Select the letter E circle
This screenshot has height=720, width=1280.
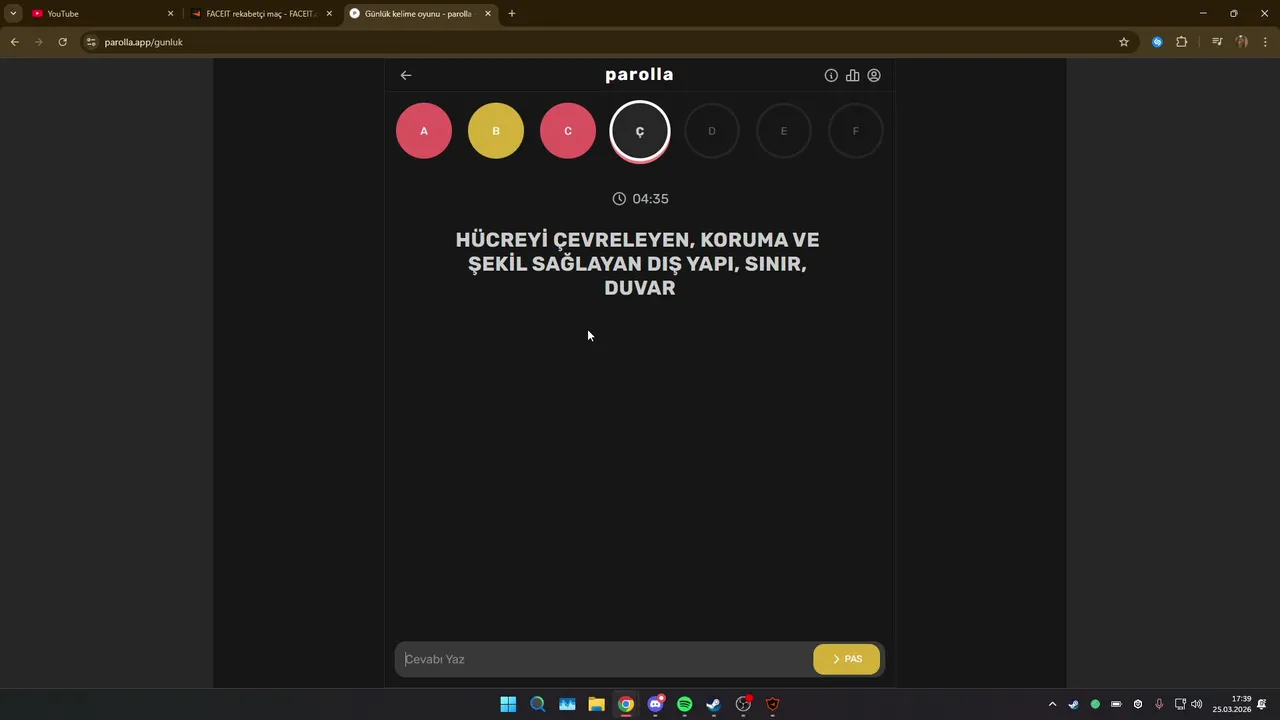tap(784, 131)
